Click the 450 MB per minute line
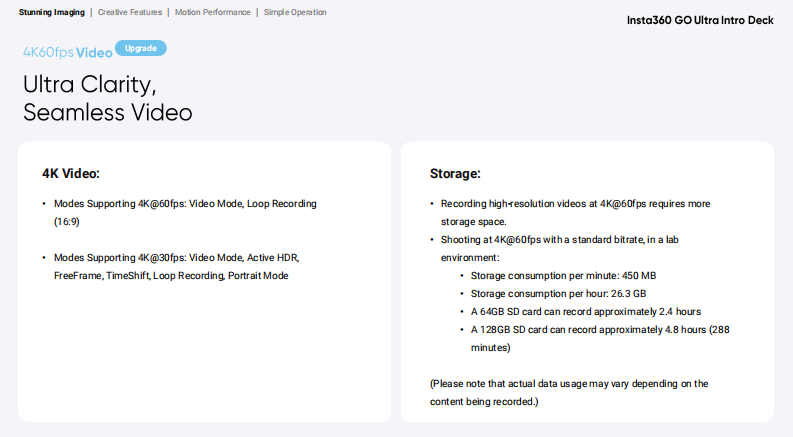Viewport: 793px width, 437px height. coord(563,275)
